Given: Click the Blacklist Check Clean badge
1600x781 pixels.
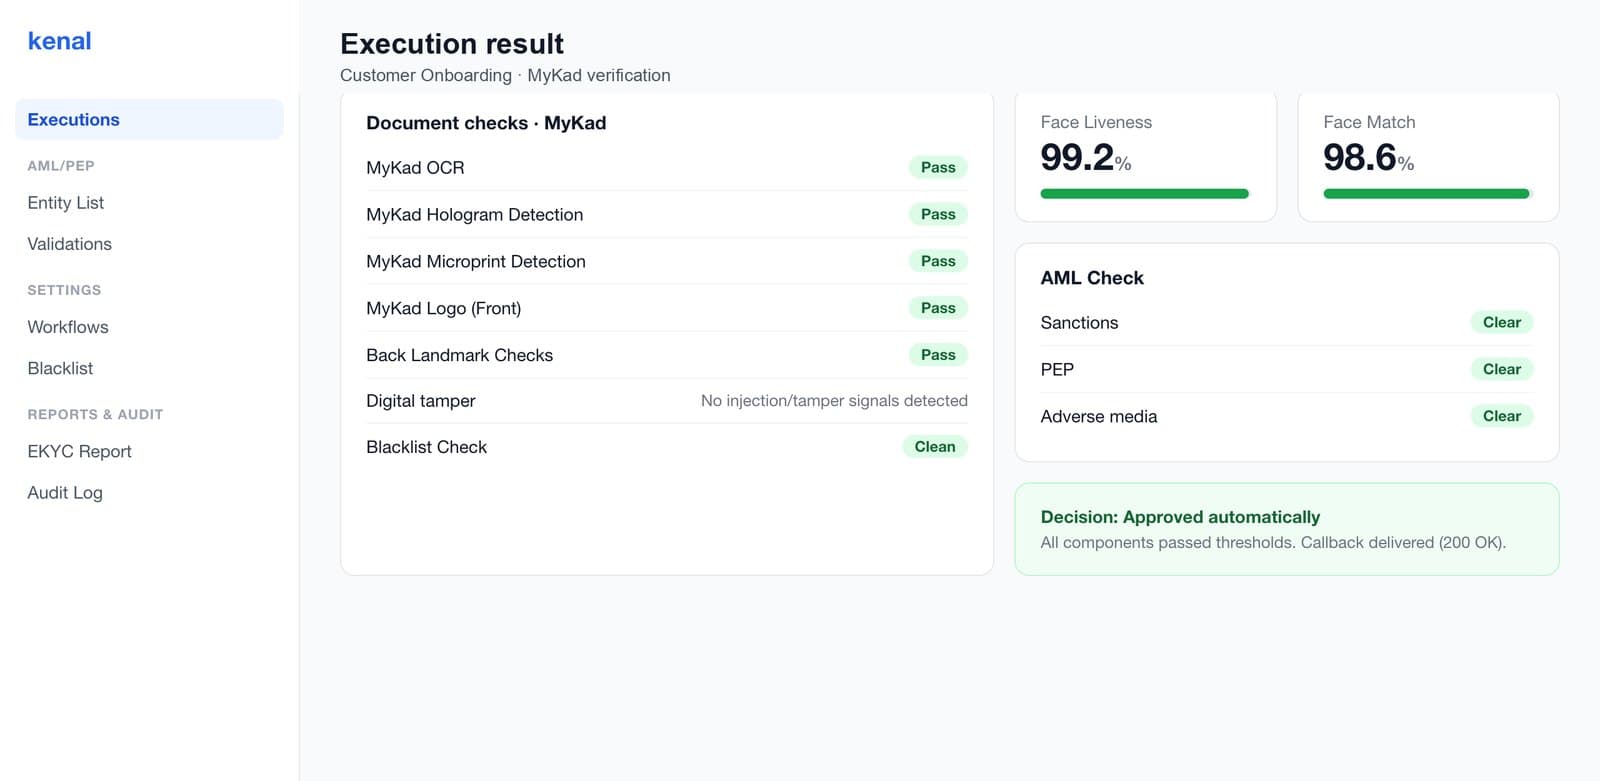Looking at the screenshot, I should (935, 447).
